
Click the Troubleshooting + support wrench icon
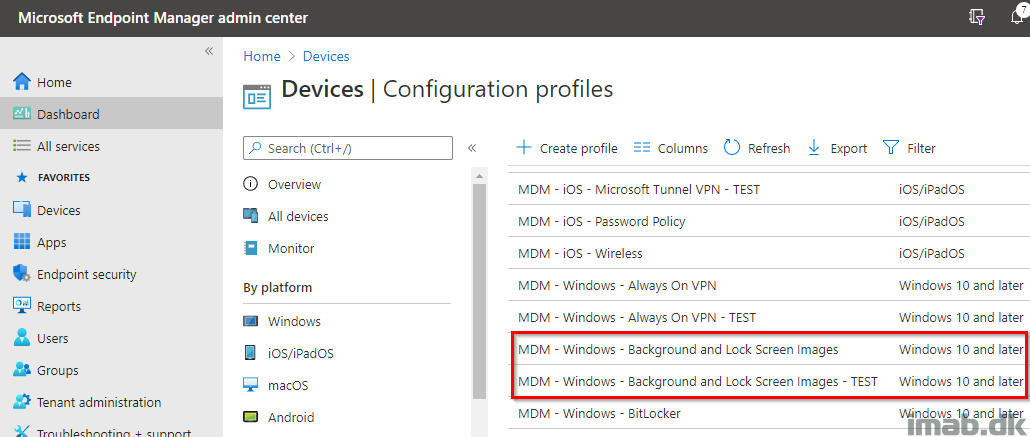[x=22, y=432]
